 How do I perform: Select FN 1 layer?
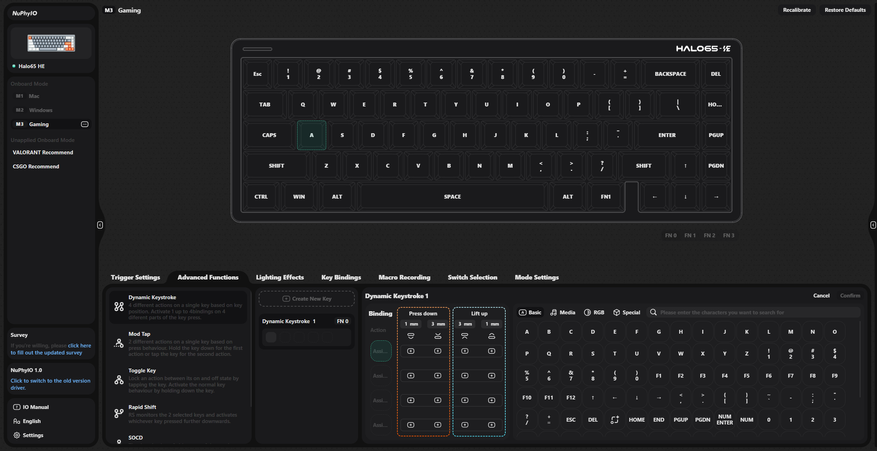coord(690,236)
